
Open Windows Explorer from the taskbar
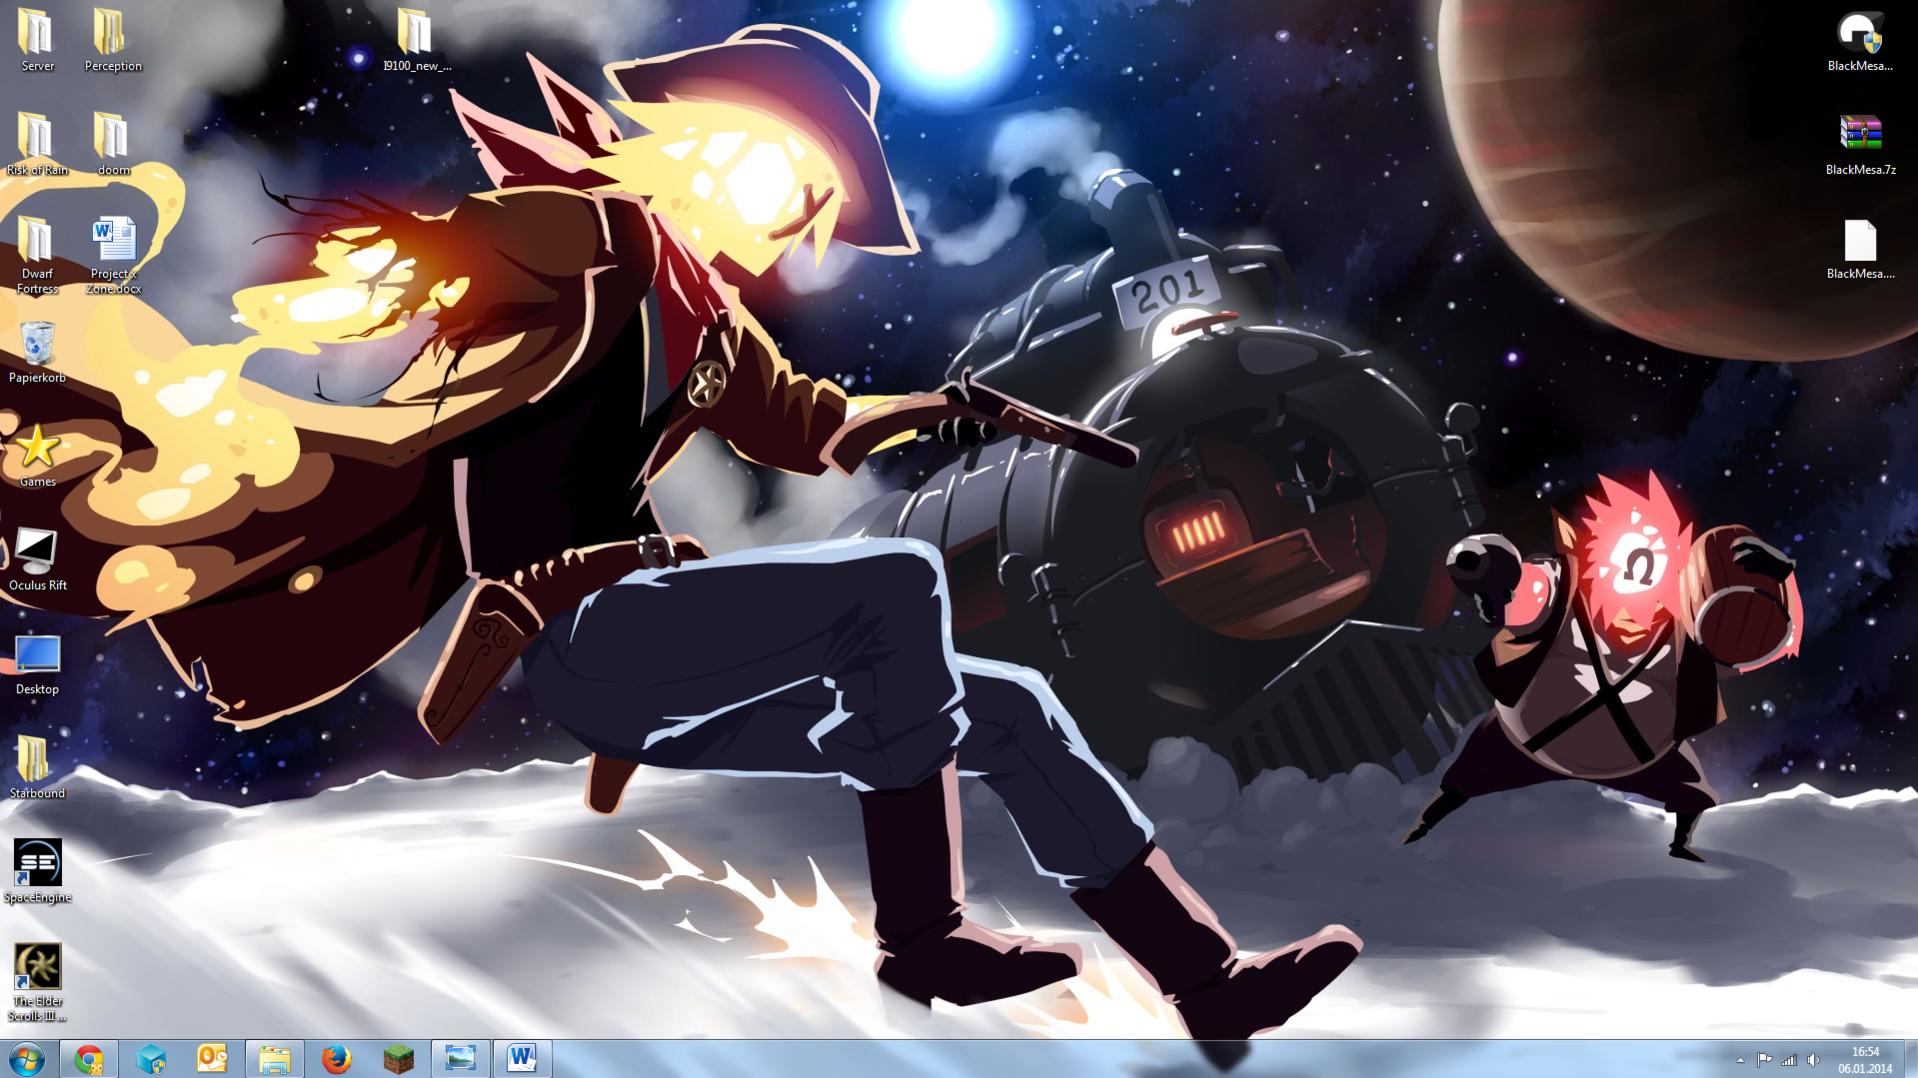tap(274, 1059)
